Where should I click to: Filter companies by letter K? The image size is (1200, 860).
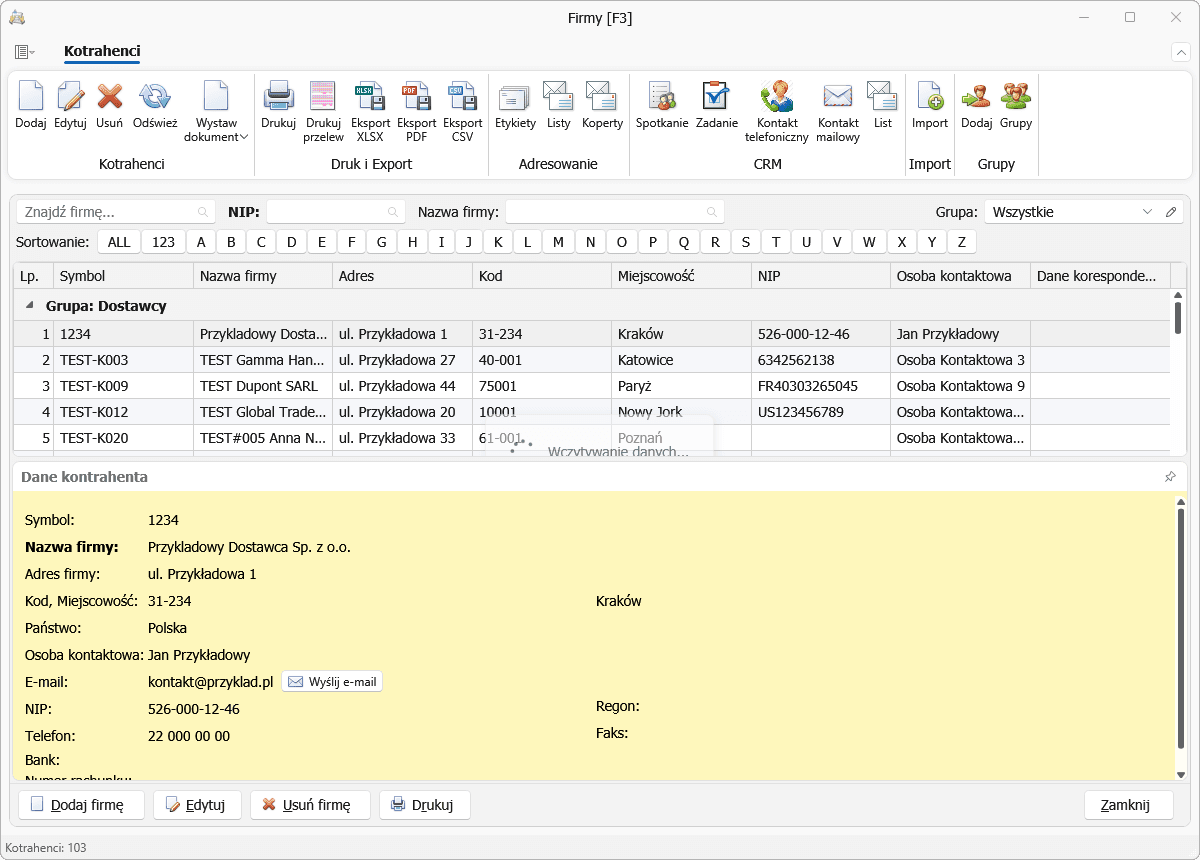pos(498,242)
